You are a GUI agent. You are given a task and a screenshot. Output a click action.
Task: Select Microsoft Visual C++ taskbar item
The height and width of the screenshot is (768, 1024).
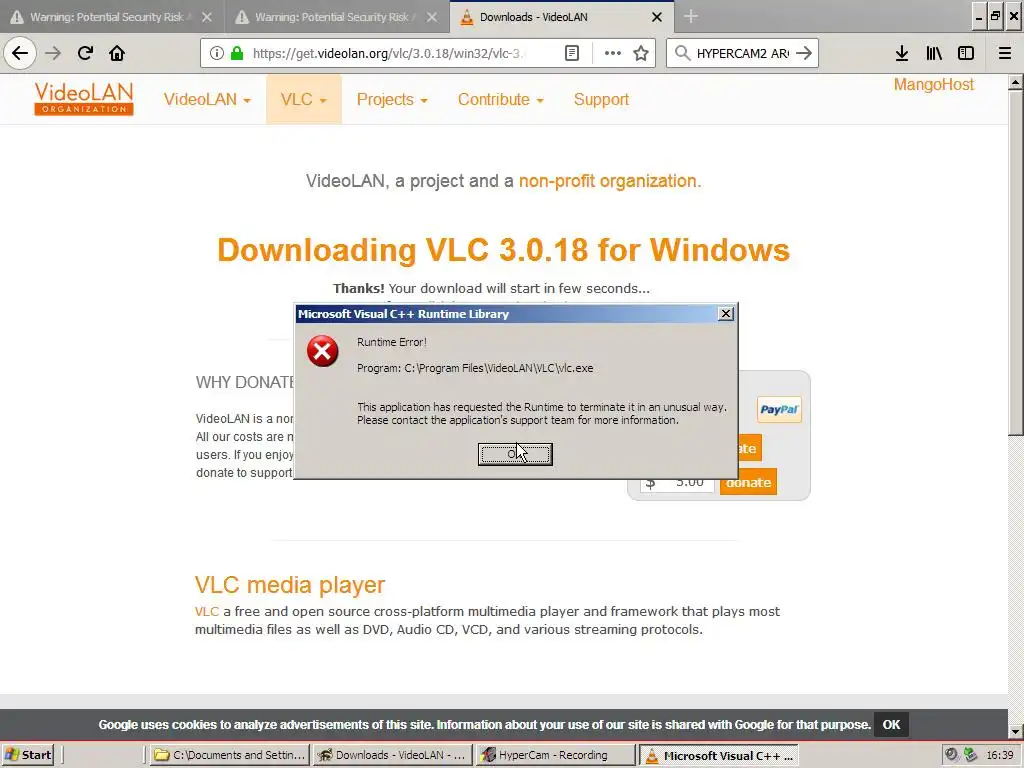coord(718,755)
